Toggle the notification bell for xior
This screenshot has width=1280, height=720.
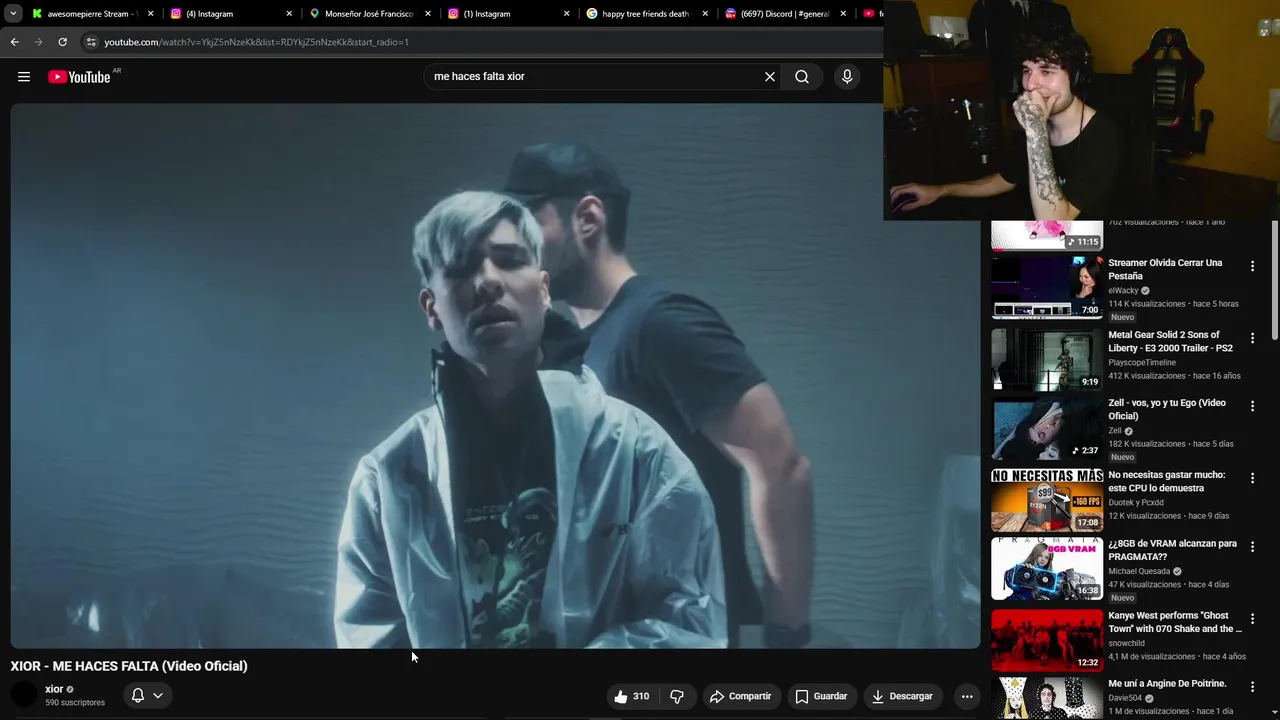click(138, 695)
